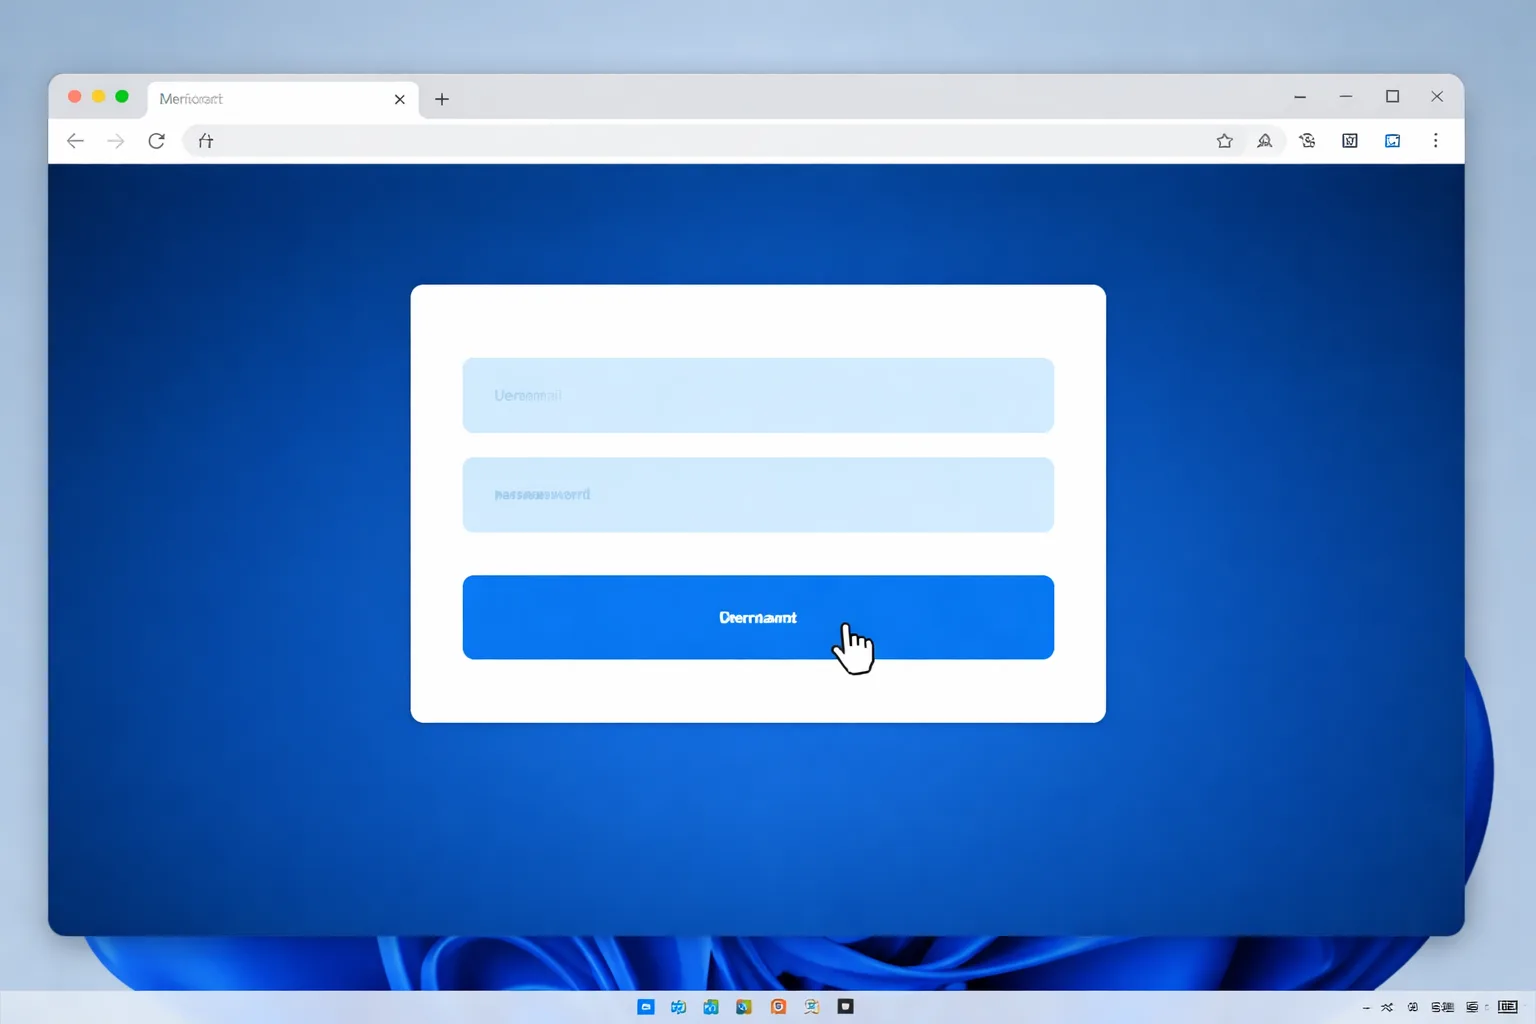This screenshot has height=1024, width=1536.
Task: Click the crossed-tools system tray icon
Action: [1387, 1007]
